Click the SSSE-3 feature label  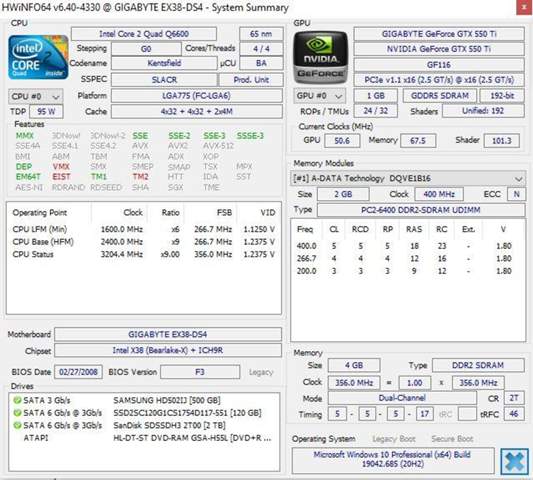coord(250,136)
